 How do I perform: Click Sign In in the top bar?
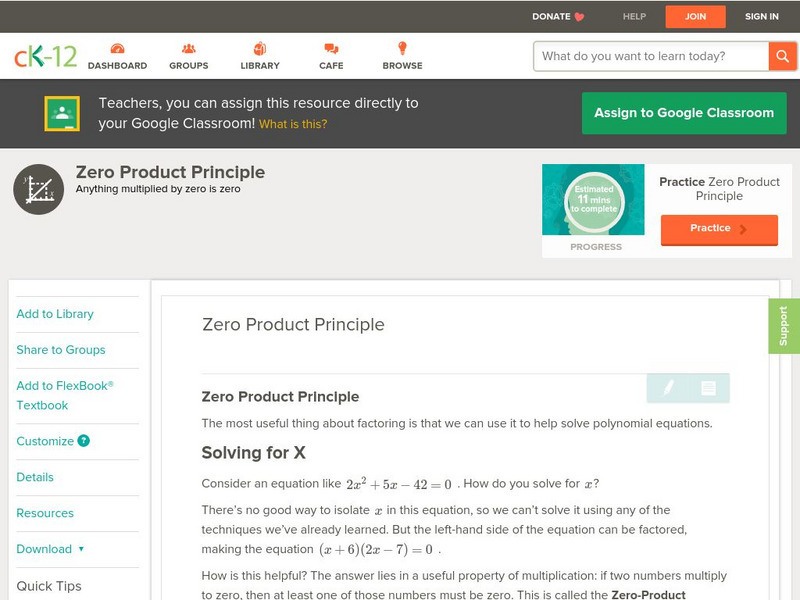click(762, 16)
